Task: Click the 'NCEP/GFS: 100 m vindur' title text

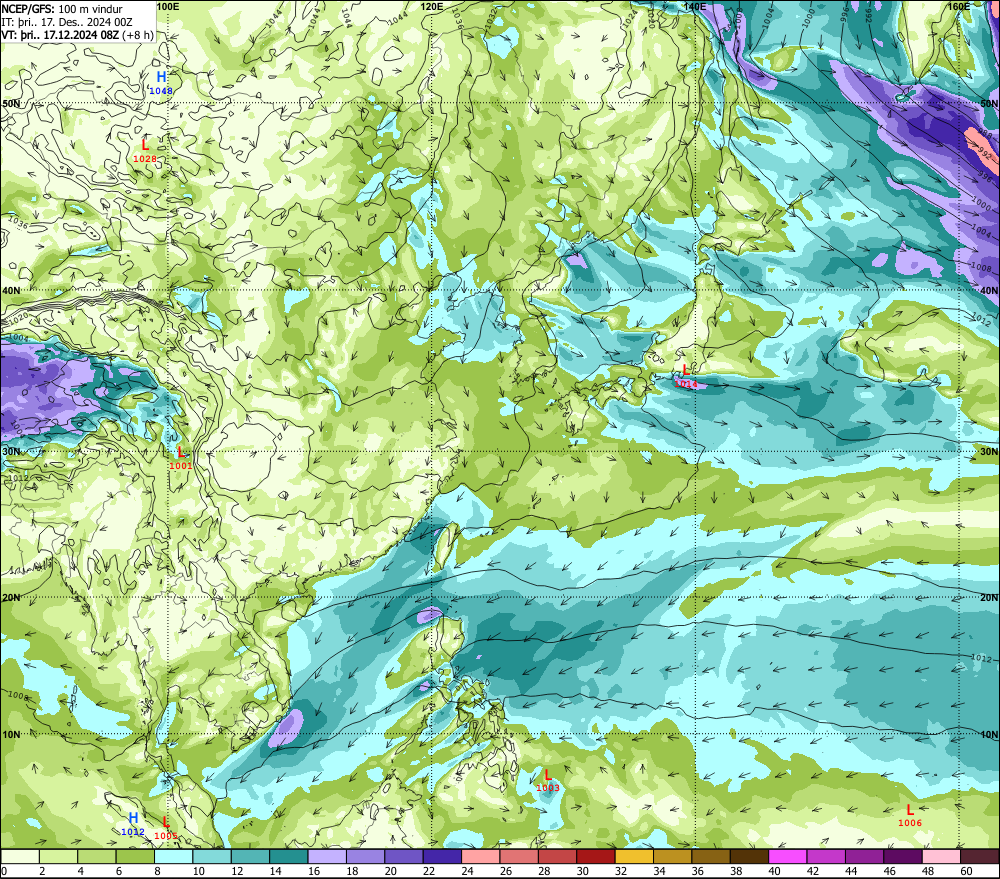Action: pyautogui.click(x=62, y=9)
